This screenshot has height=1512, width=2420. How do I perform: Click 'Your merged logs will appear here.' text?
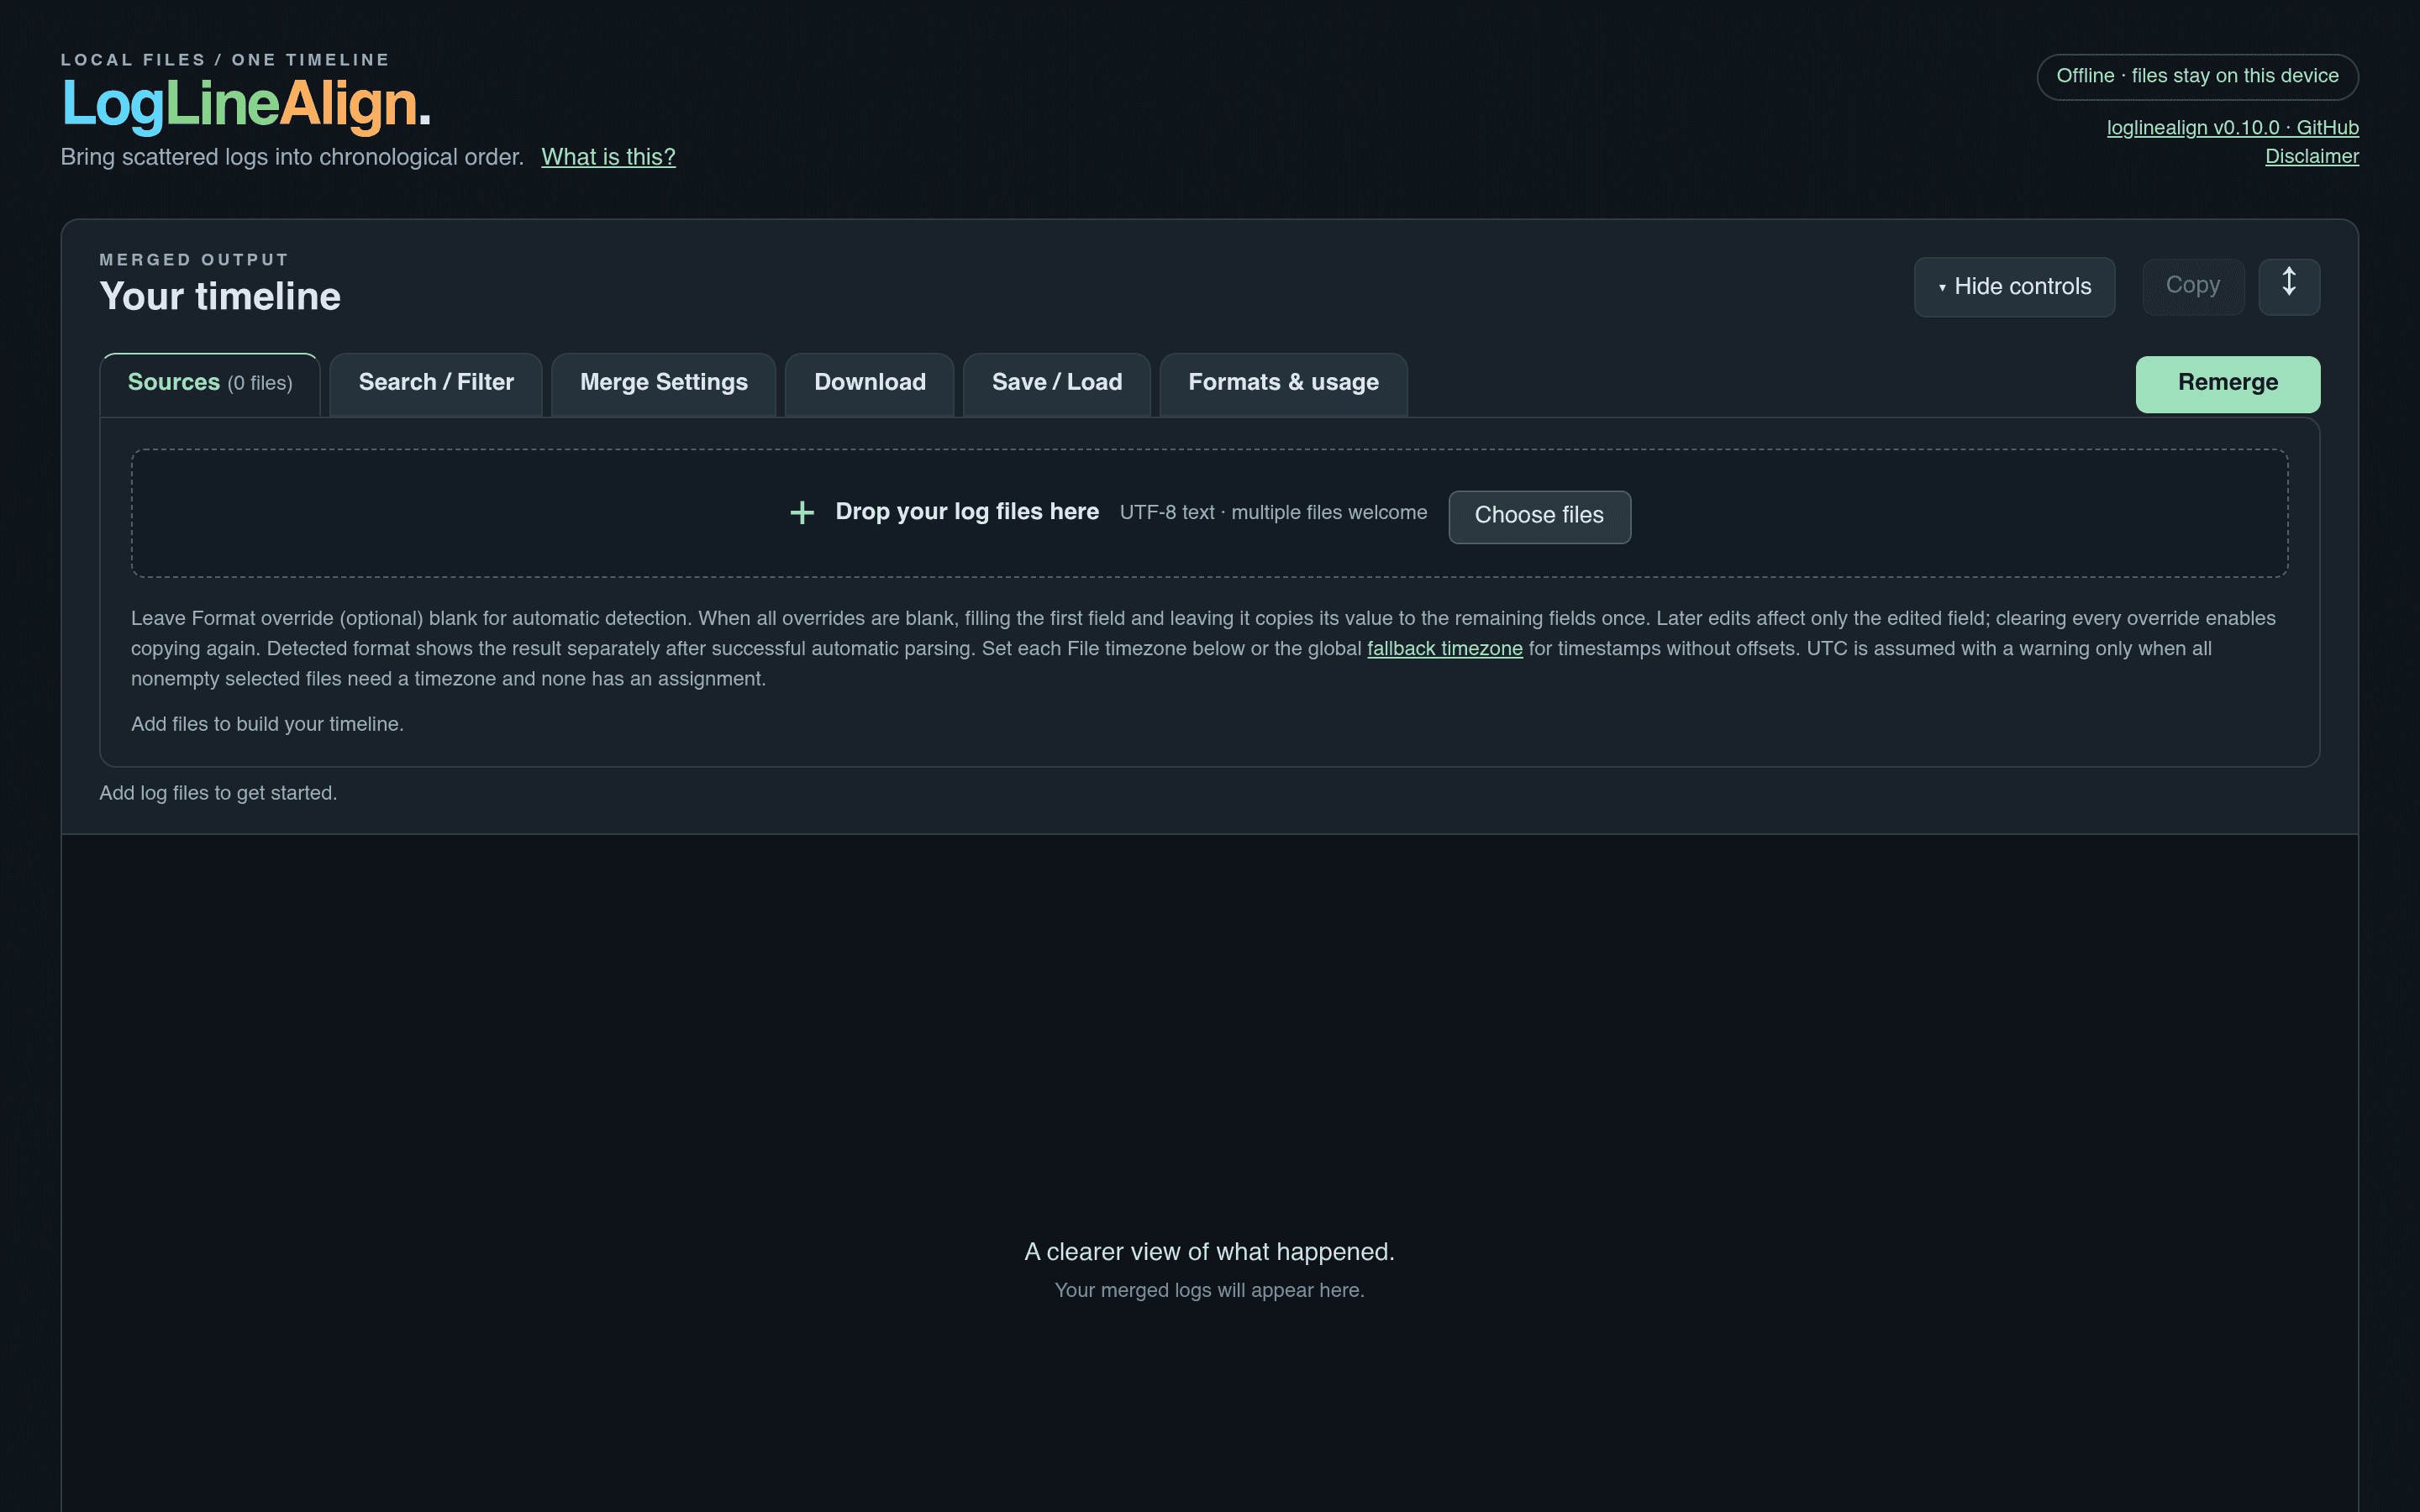click(1209, 1291)
